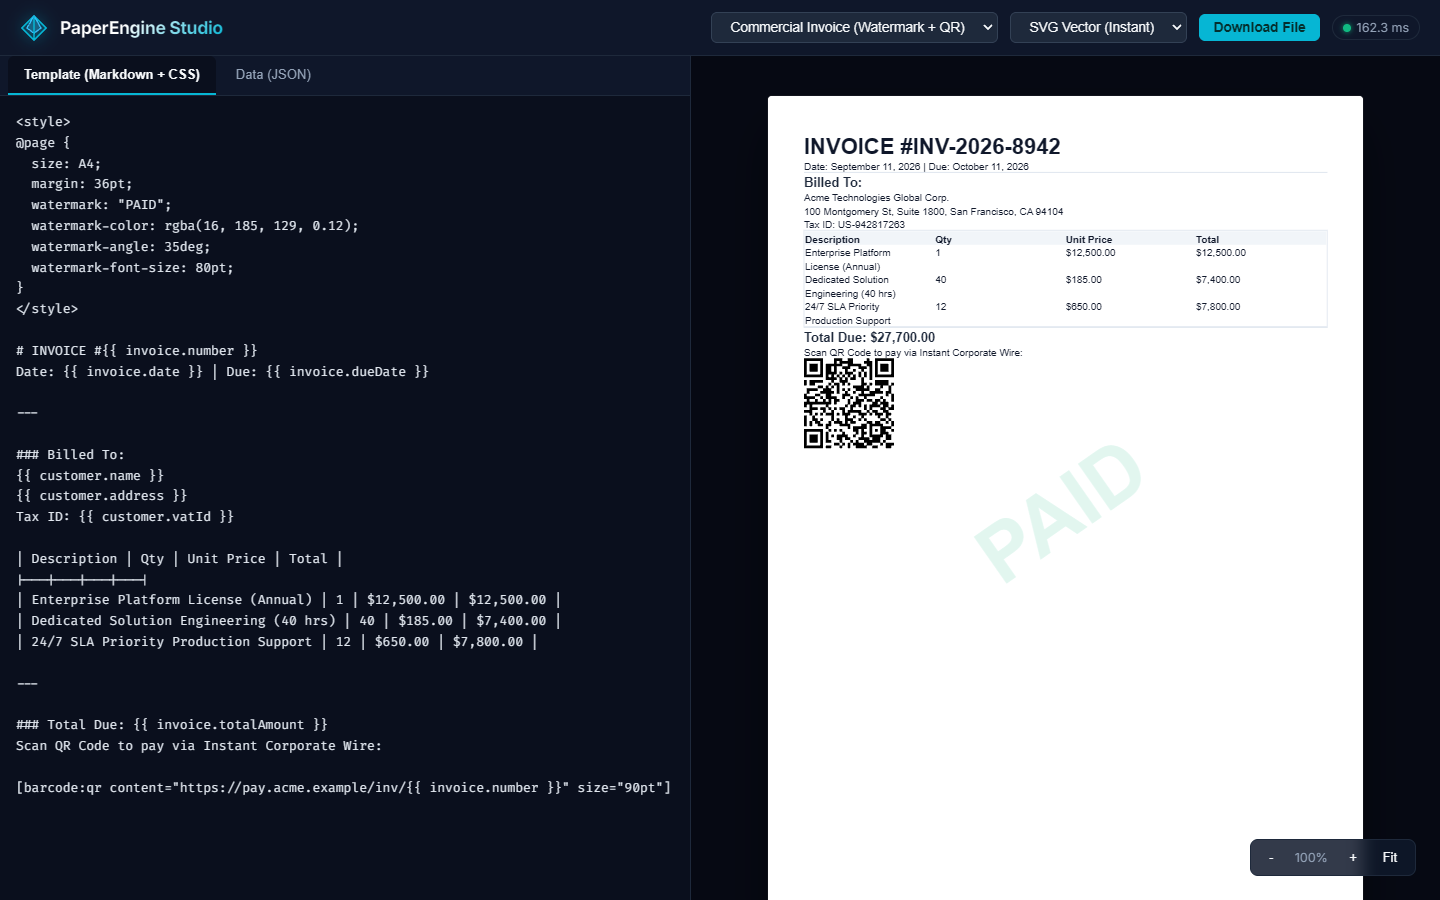This screenshot has height=900, width=1440.
Task: Click the Dedicated Solution Engineering row in editor
Action: click(289, 621)
